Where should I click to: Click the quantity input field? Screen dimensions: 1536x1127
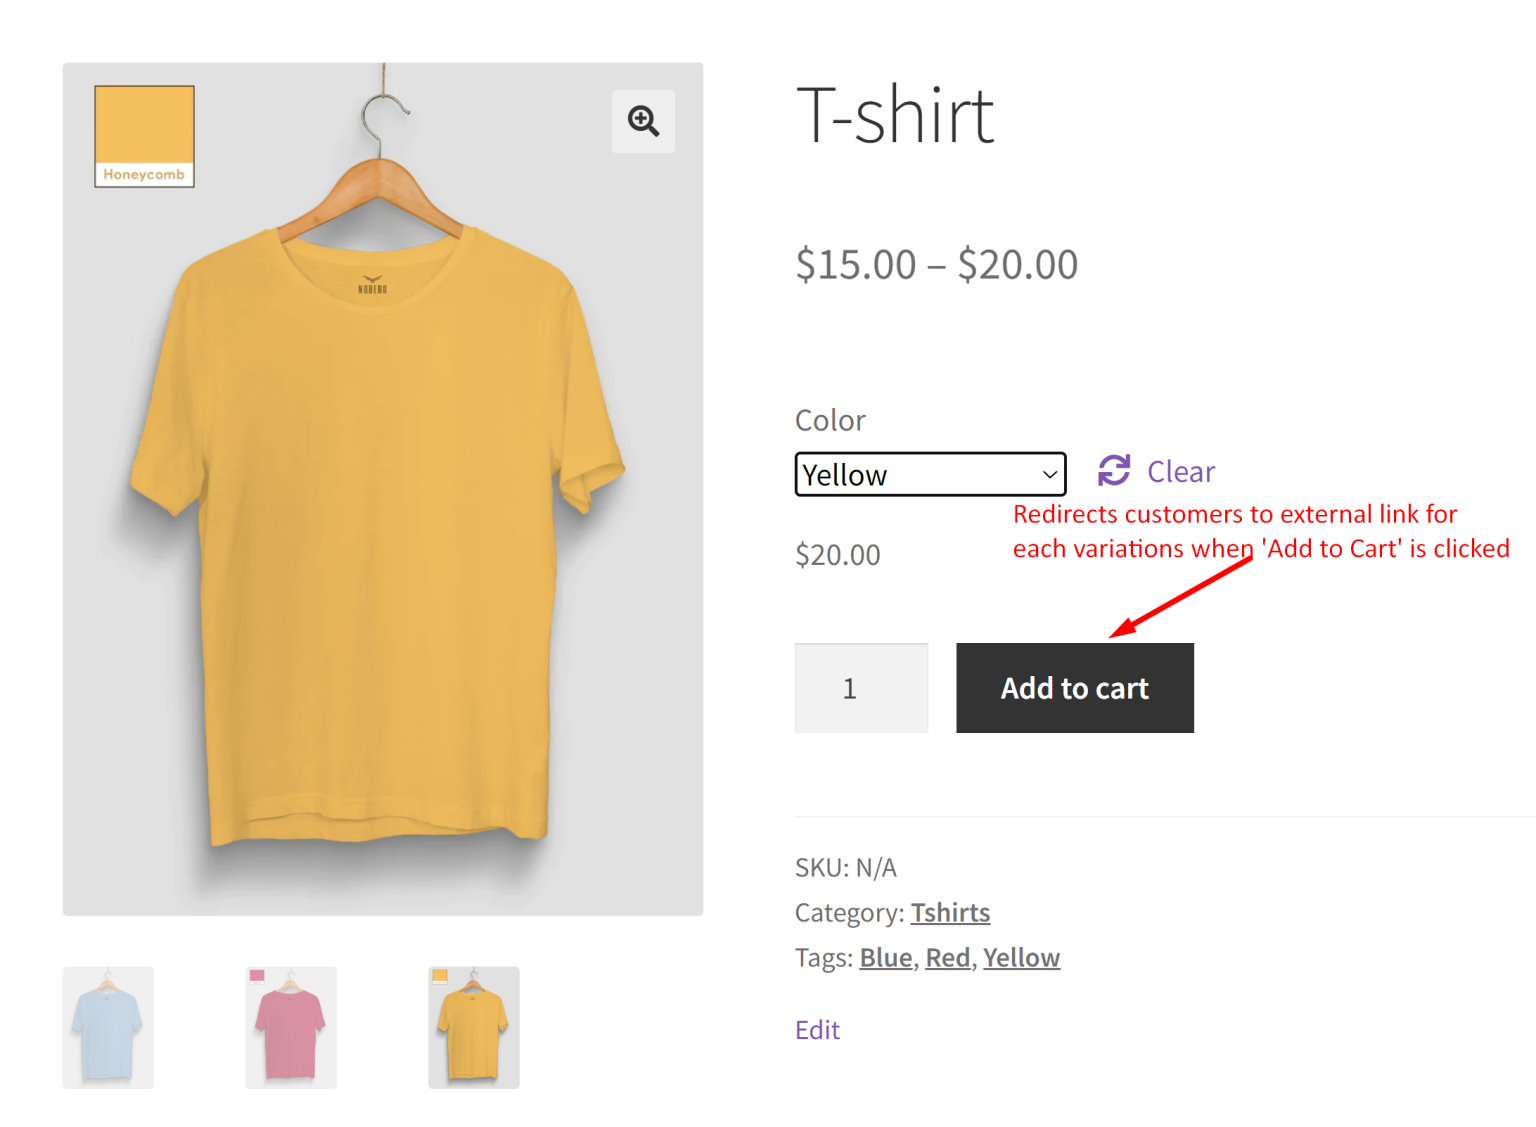click(861, 688)
